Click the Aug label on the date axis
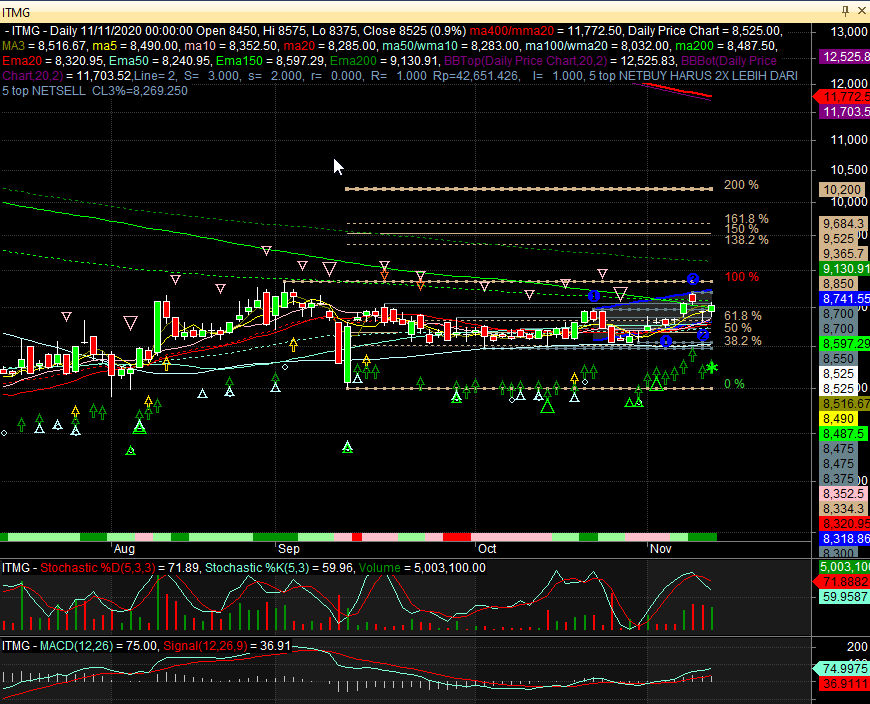The image size is (870, 704). (x=124, y=549)
